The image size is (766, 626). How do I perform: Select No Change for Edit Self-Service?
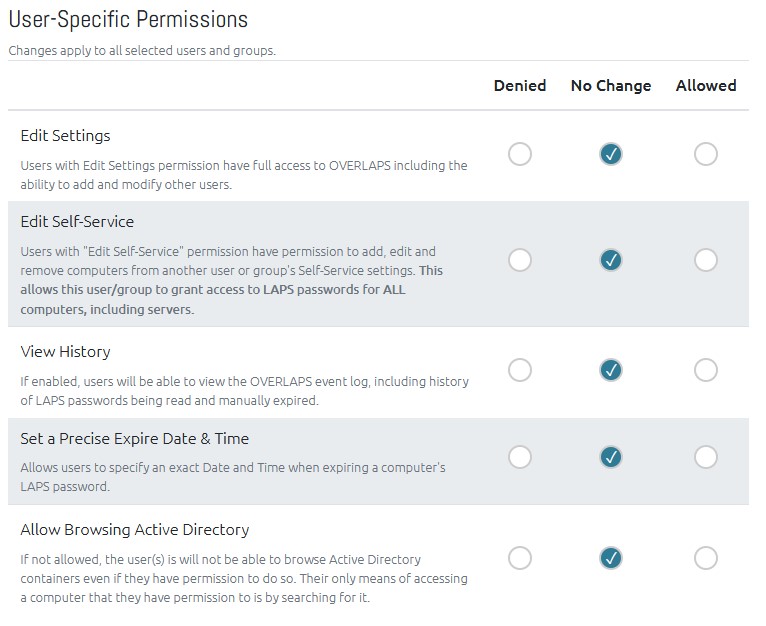(x=611, y=260)
